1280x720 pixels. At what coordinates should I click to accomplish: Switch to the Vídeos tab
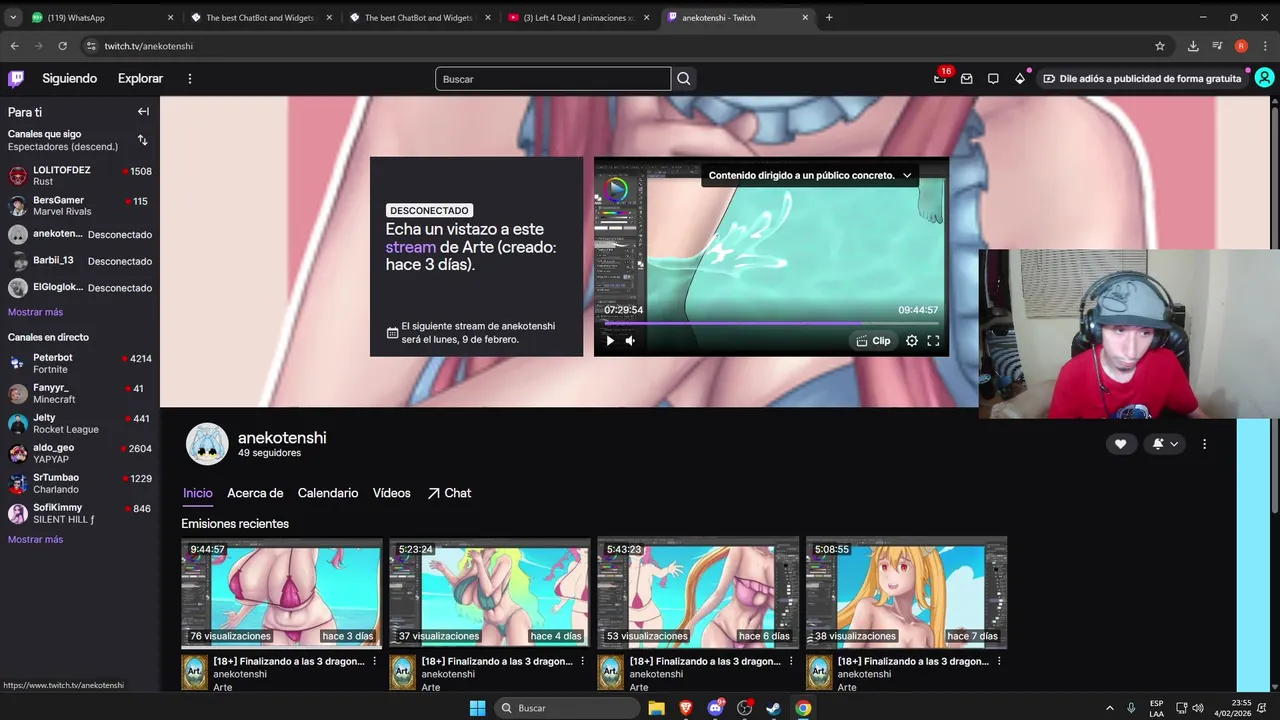392,493
